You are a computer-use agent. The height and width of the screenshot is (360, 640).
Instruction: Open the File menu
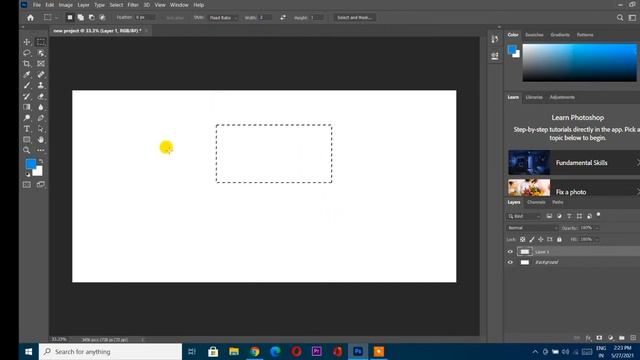click(37, 5)
